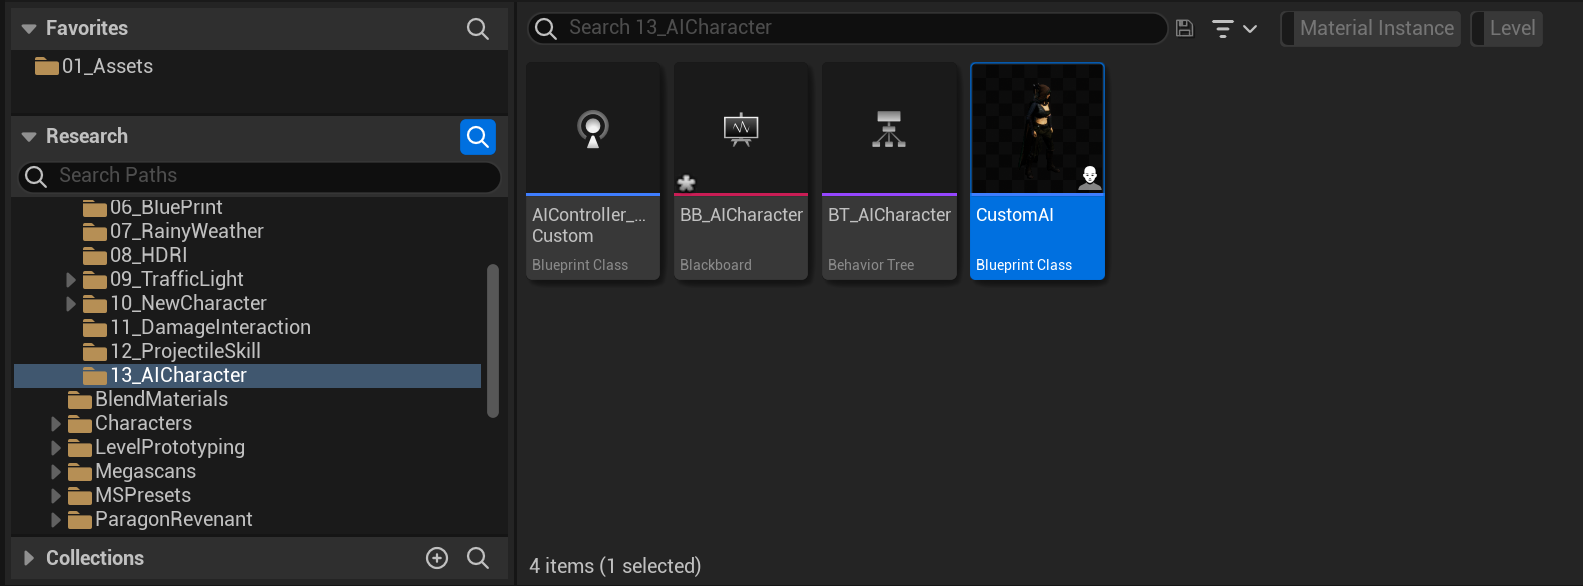Collapse the Research section
This screenshot has height=586, width=1583.
[x=29, y=137]
